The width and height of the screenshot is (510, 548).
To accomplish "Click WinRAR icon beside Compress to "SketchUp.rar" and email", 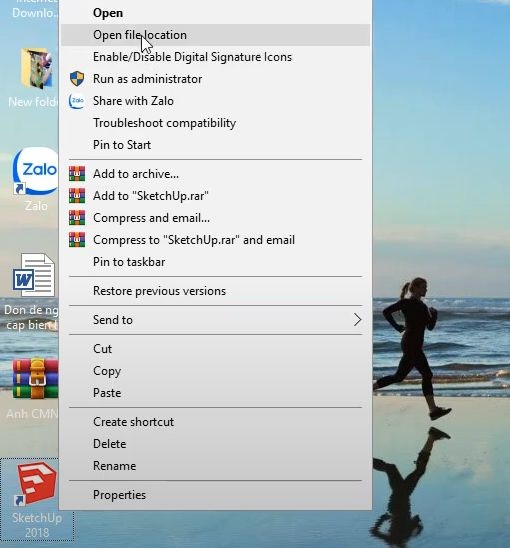I will [x=77, y=240].
